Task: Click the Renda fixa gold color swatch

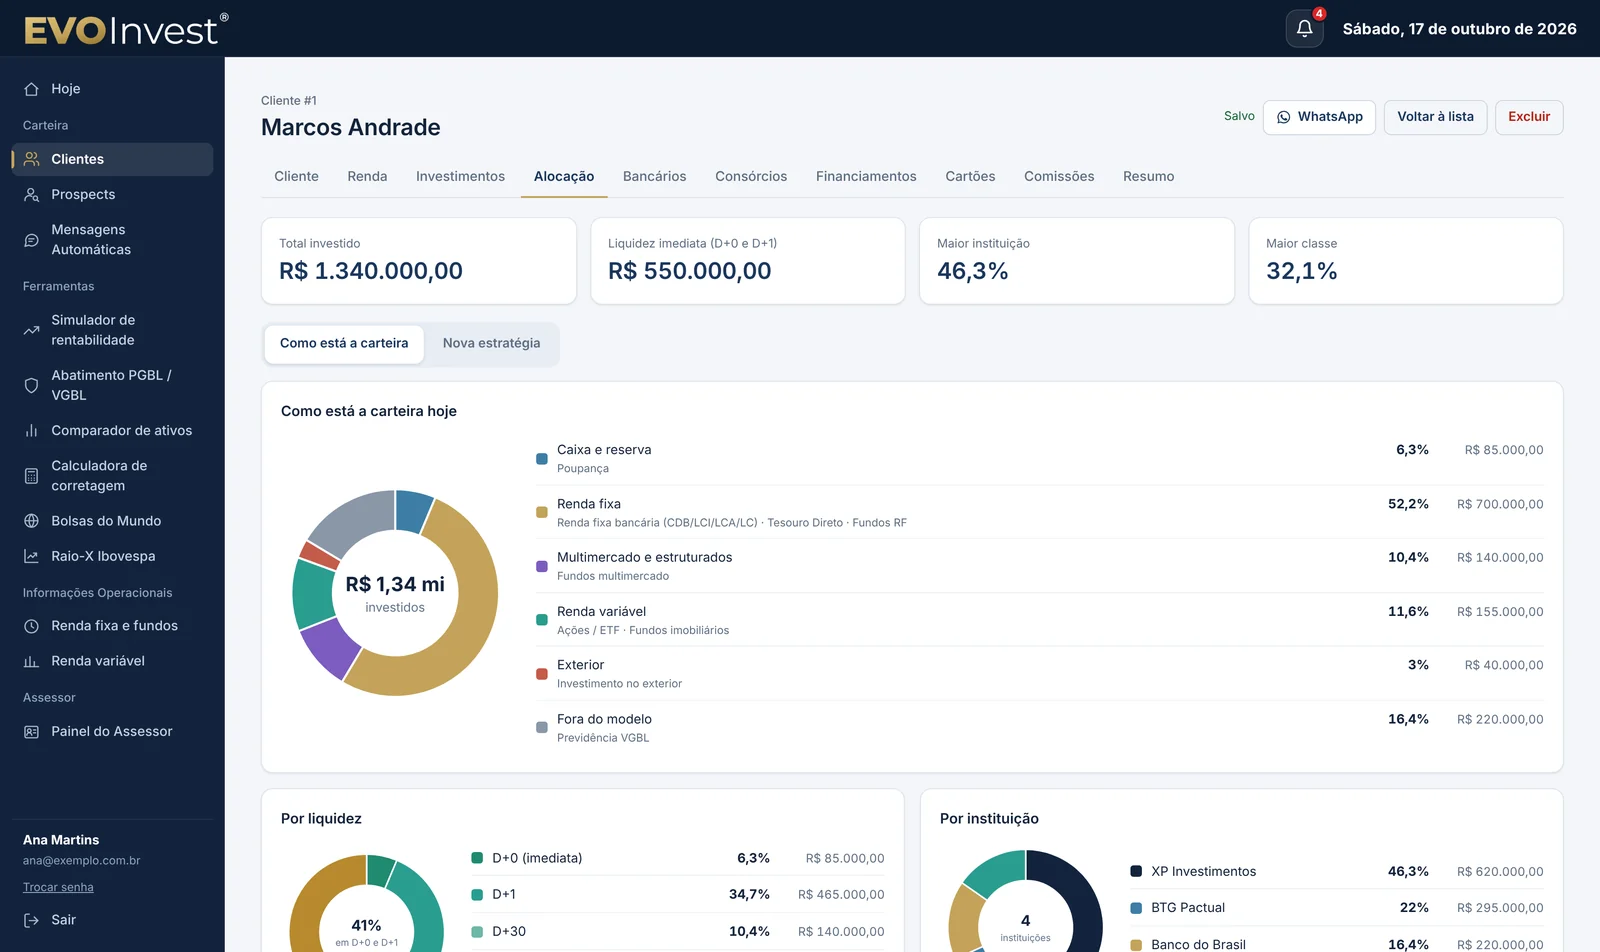Action: click(x=542, y=512)
